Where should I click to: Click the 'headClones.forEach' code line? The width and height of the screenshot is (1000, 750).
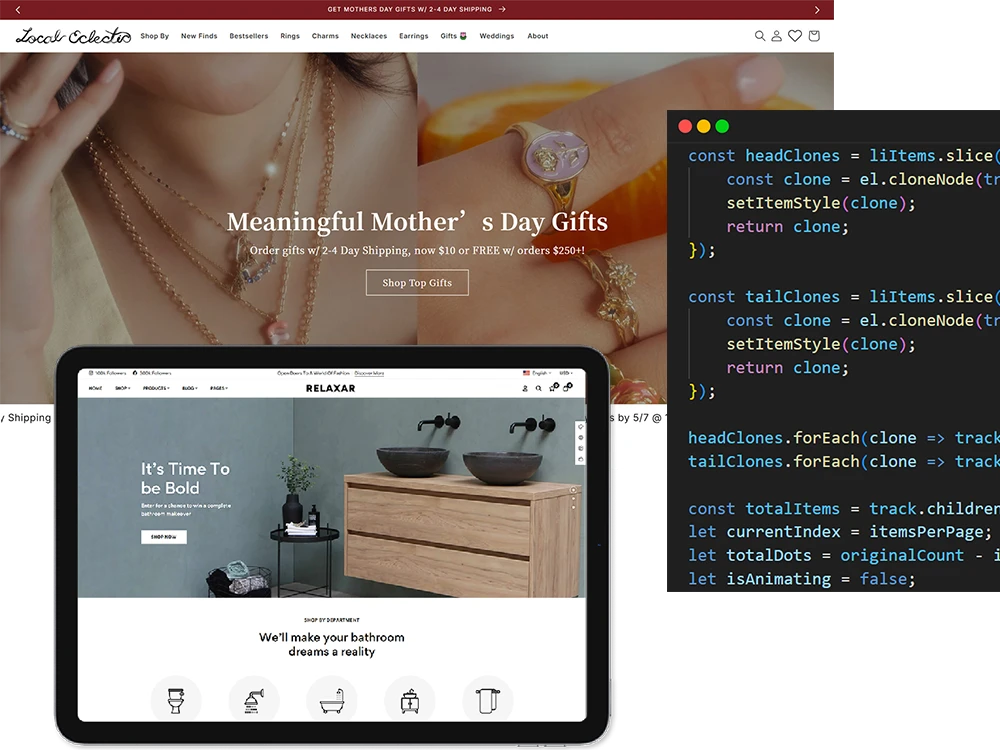pos(844,438)
